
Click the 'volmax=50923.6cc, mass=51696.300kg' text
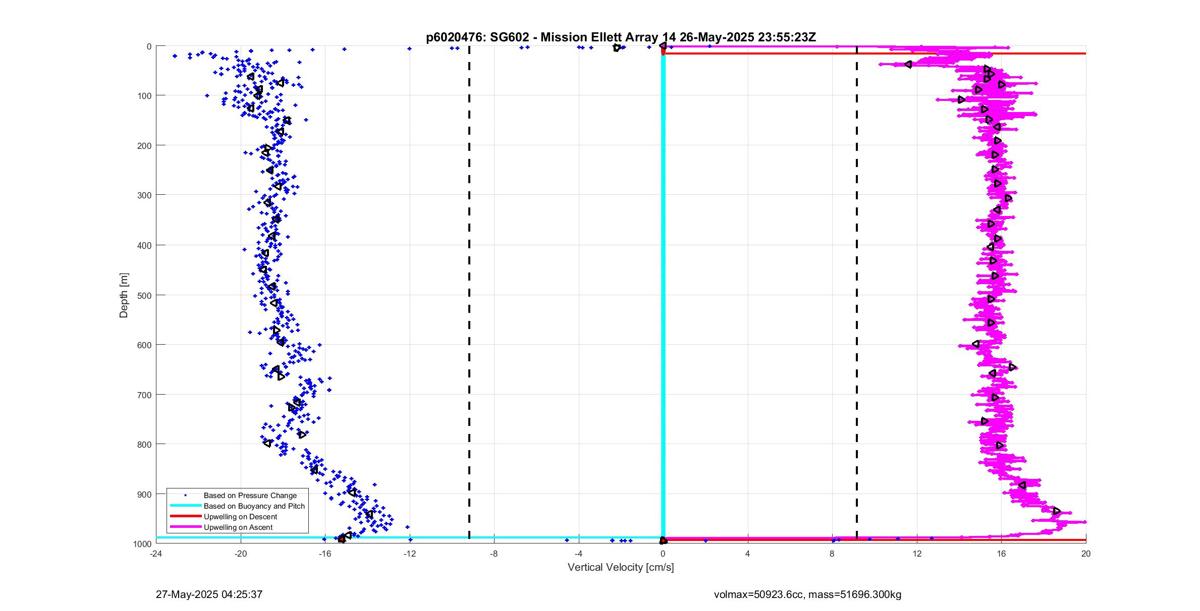pos(807,594)
